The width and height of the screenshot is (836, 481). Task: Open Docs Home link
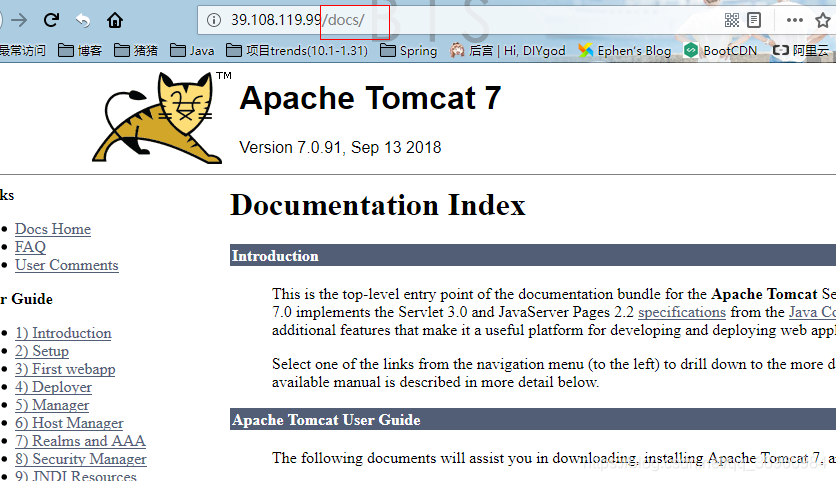point(53,229)
